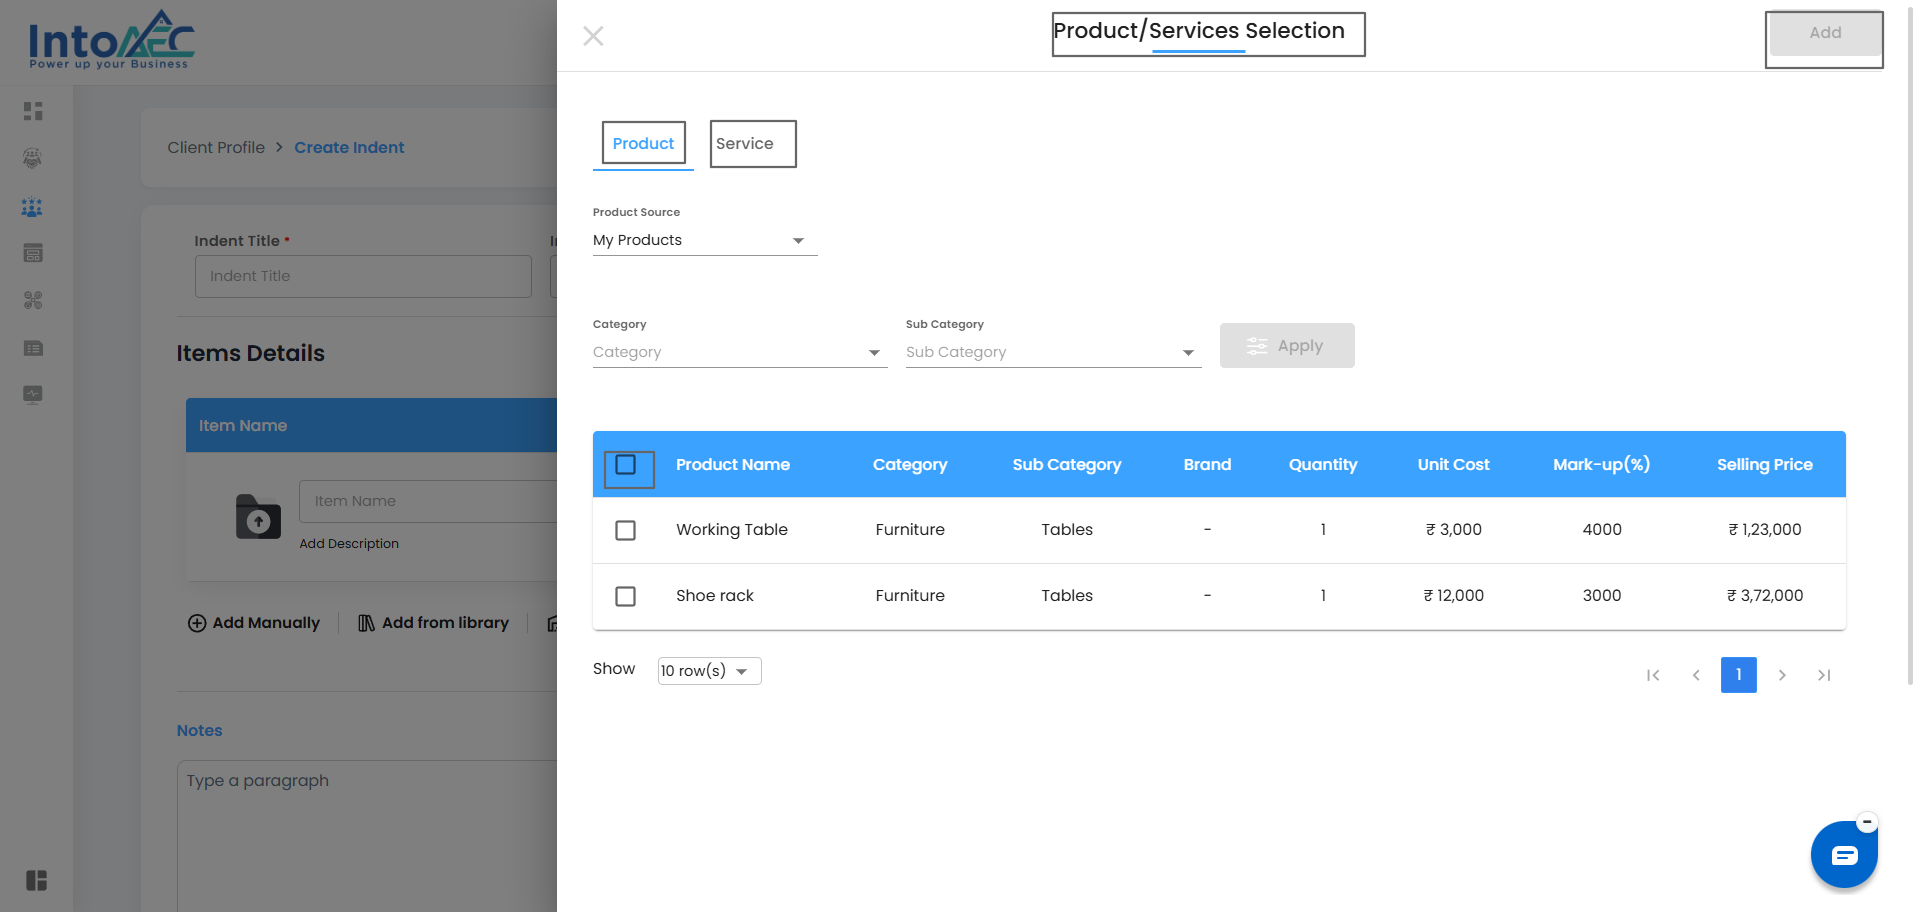This screenshot has width=1920, height=912.
Task: Go to the previous page chevron
Action: point(1696,675)
